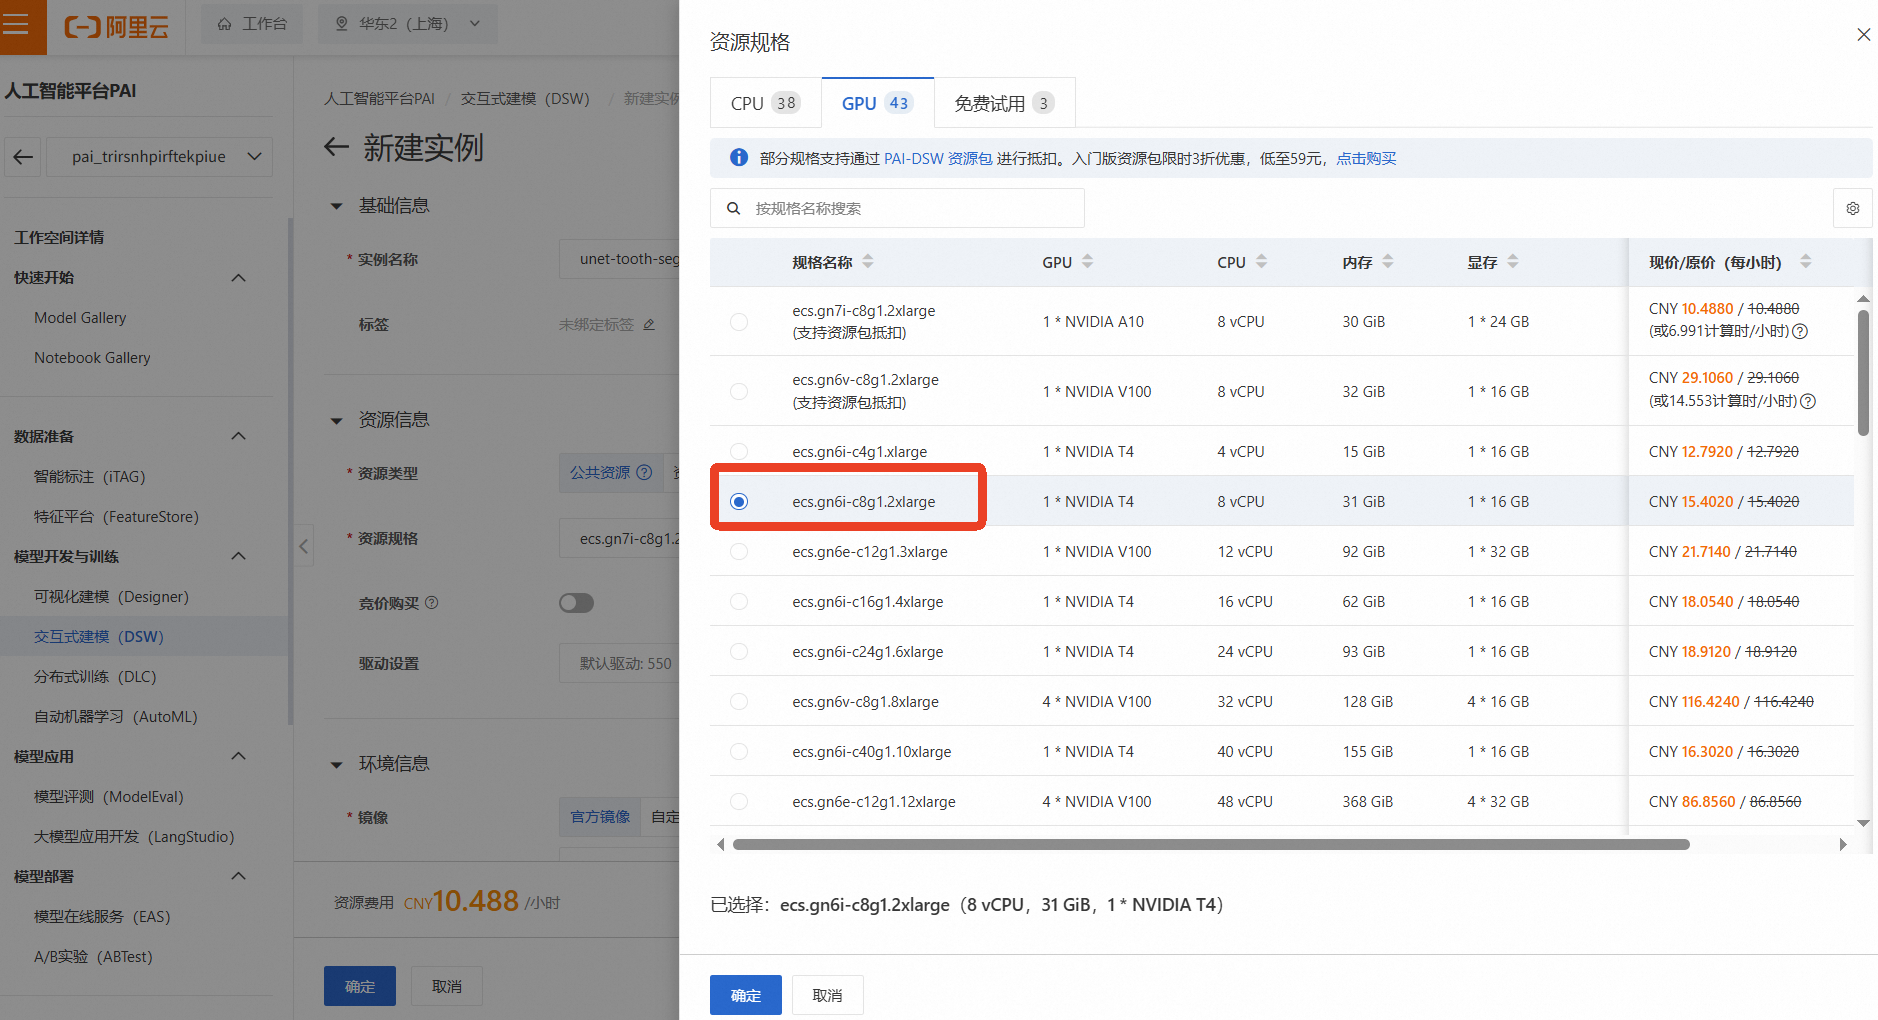Click 确定 on 新建实例 page

360,986
